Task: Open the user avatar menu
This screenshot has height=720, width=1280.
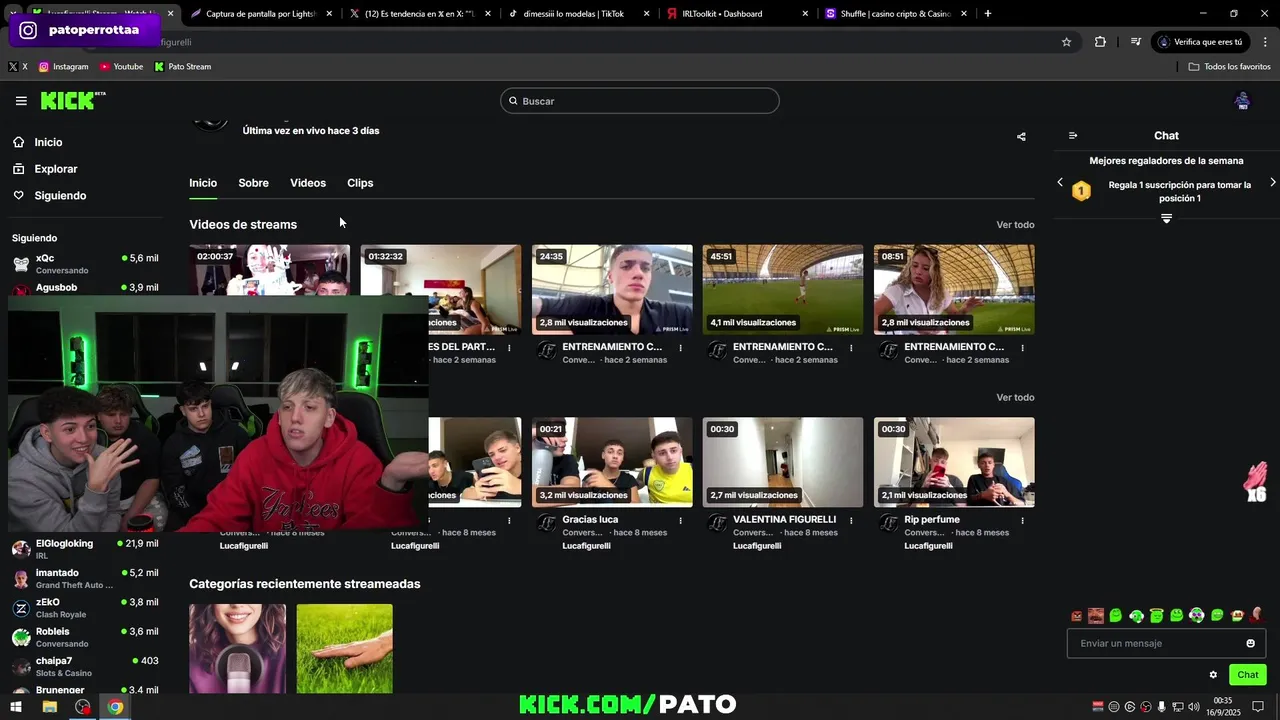Action: (x=1242, y=101)
